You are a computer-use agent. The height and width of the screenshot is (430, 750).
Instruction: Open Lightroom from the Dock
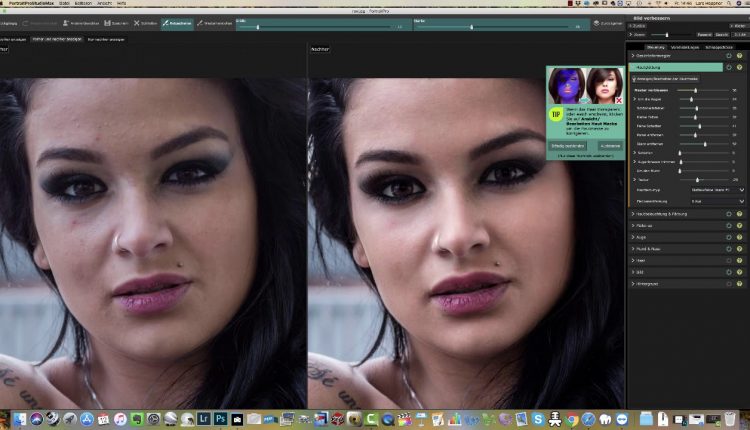[x=203, y=419]
